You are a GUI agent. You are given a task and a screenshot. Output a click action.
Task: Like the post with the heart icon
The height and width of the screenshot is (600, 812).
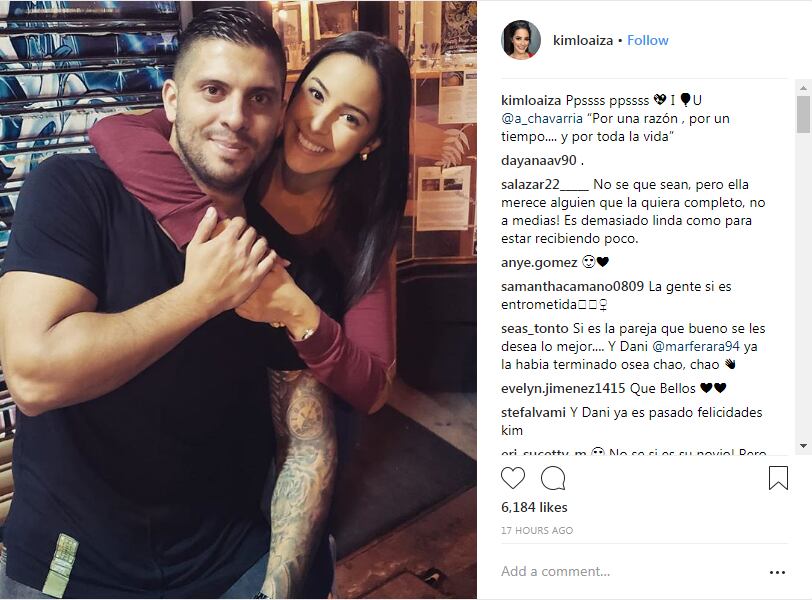[513, 478]
